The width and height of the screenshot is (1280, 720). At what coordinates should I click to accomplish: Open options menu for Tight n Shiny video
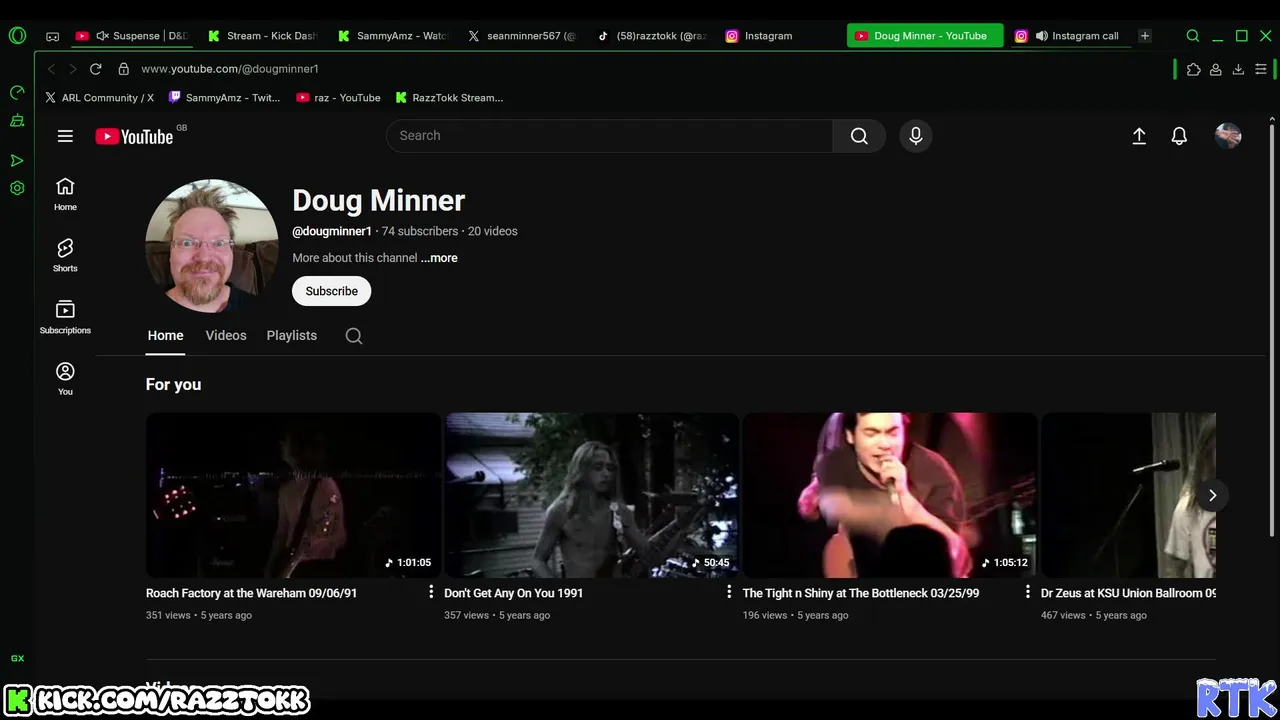(x=1027, y=593)
